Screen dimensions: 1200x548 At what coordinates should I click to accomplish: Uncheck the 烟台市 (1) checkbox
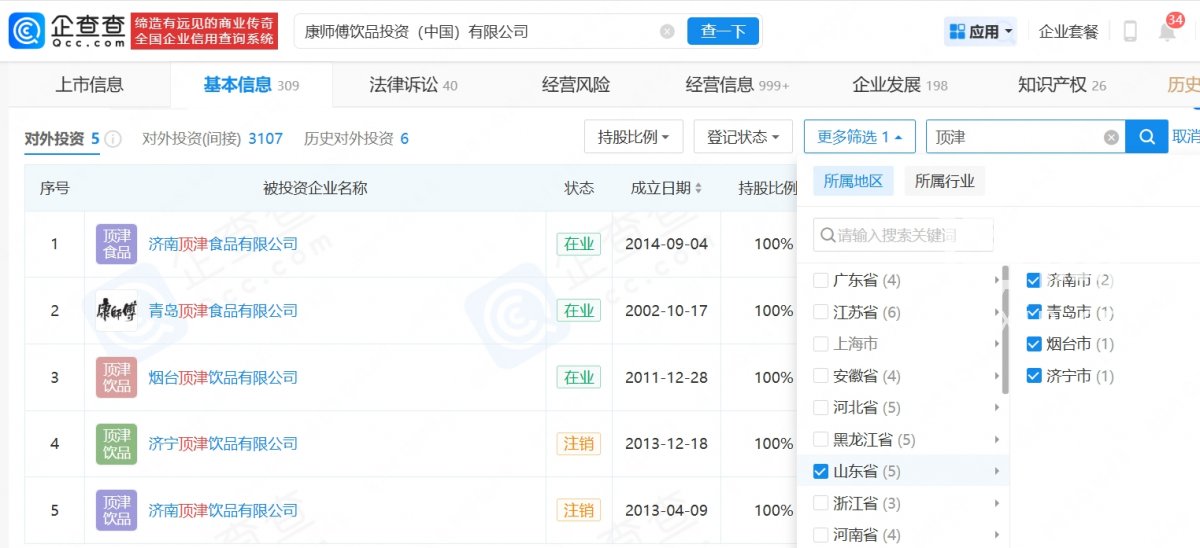click(1034, 344)
